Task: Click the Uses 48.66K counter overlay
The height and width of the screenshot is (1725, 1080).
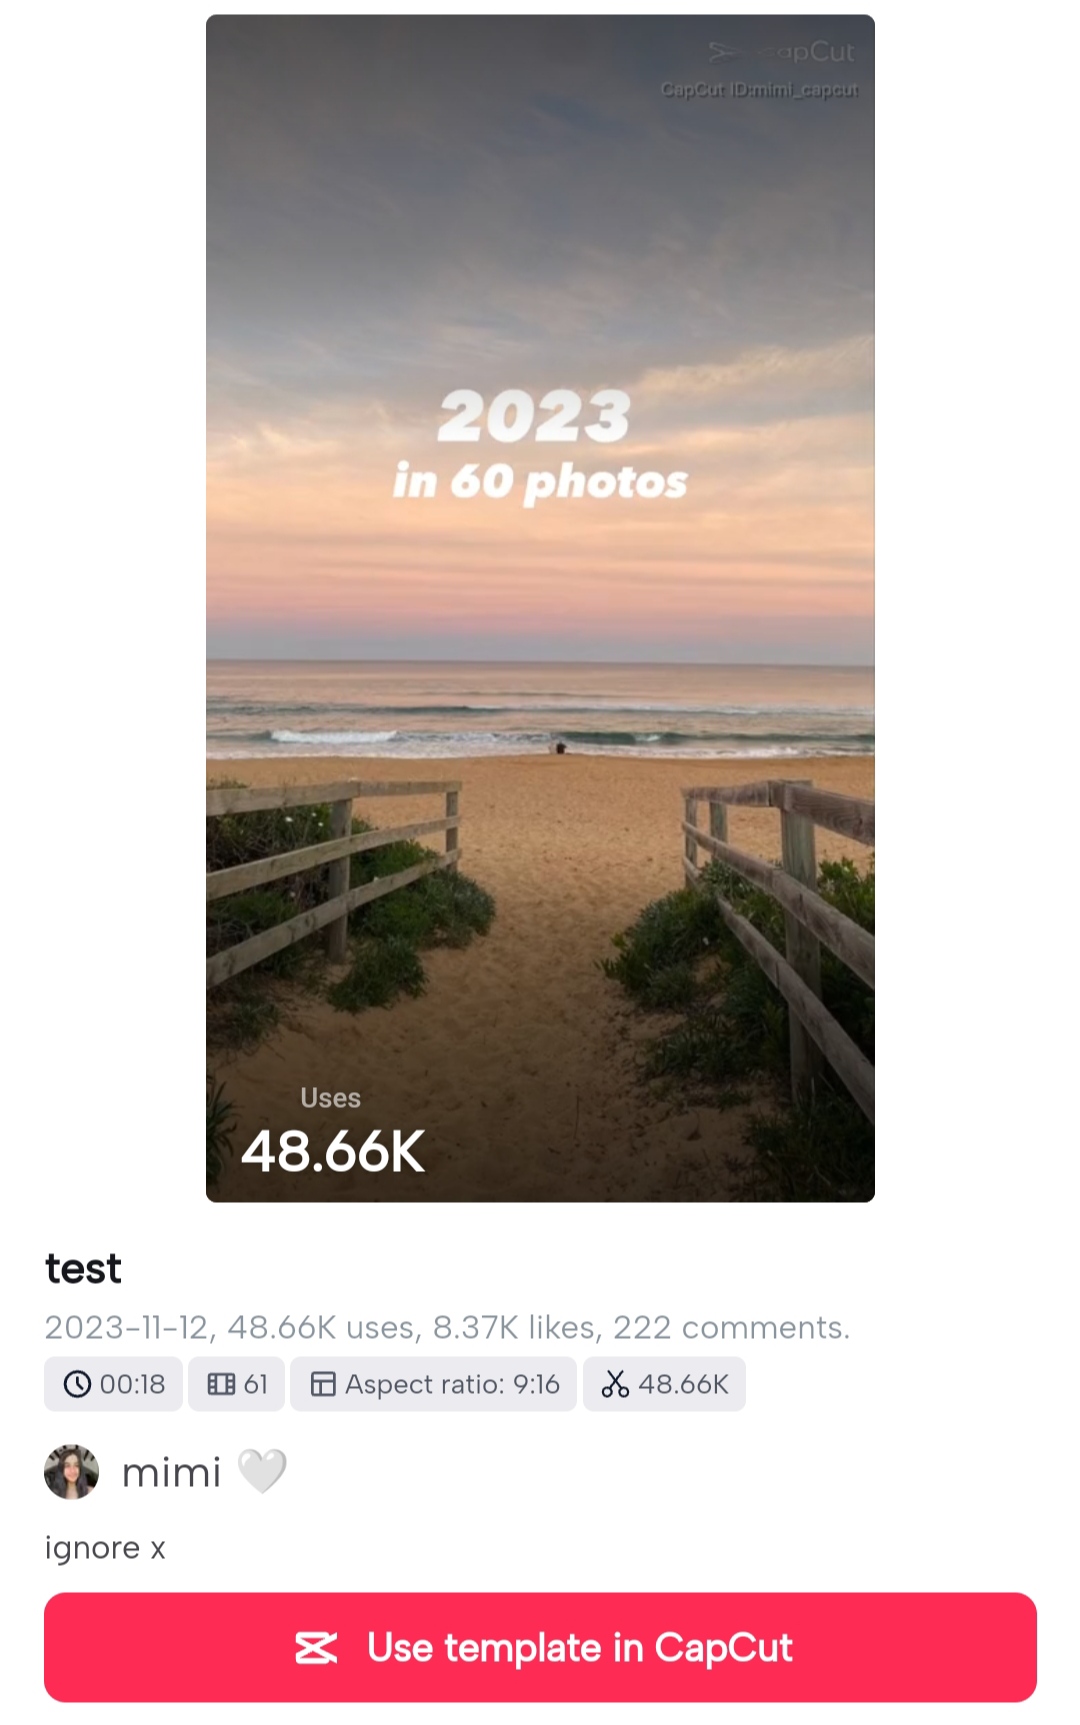Action: [334, 1130]
